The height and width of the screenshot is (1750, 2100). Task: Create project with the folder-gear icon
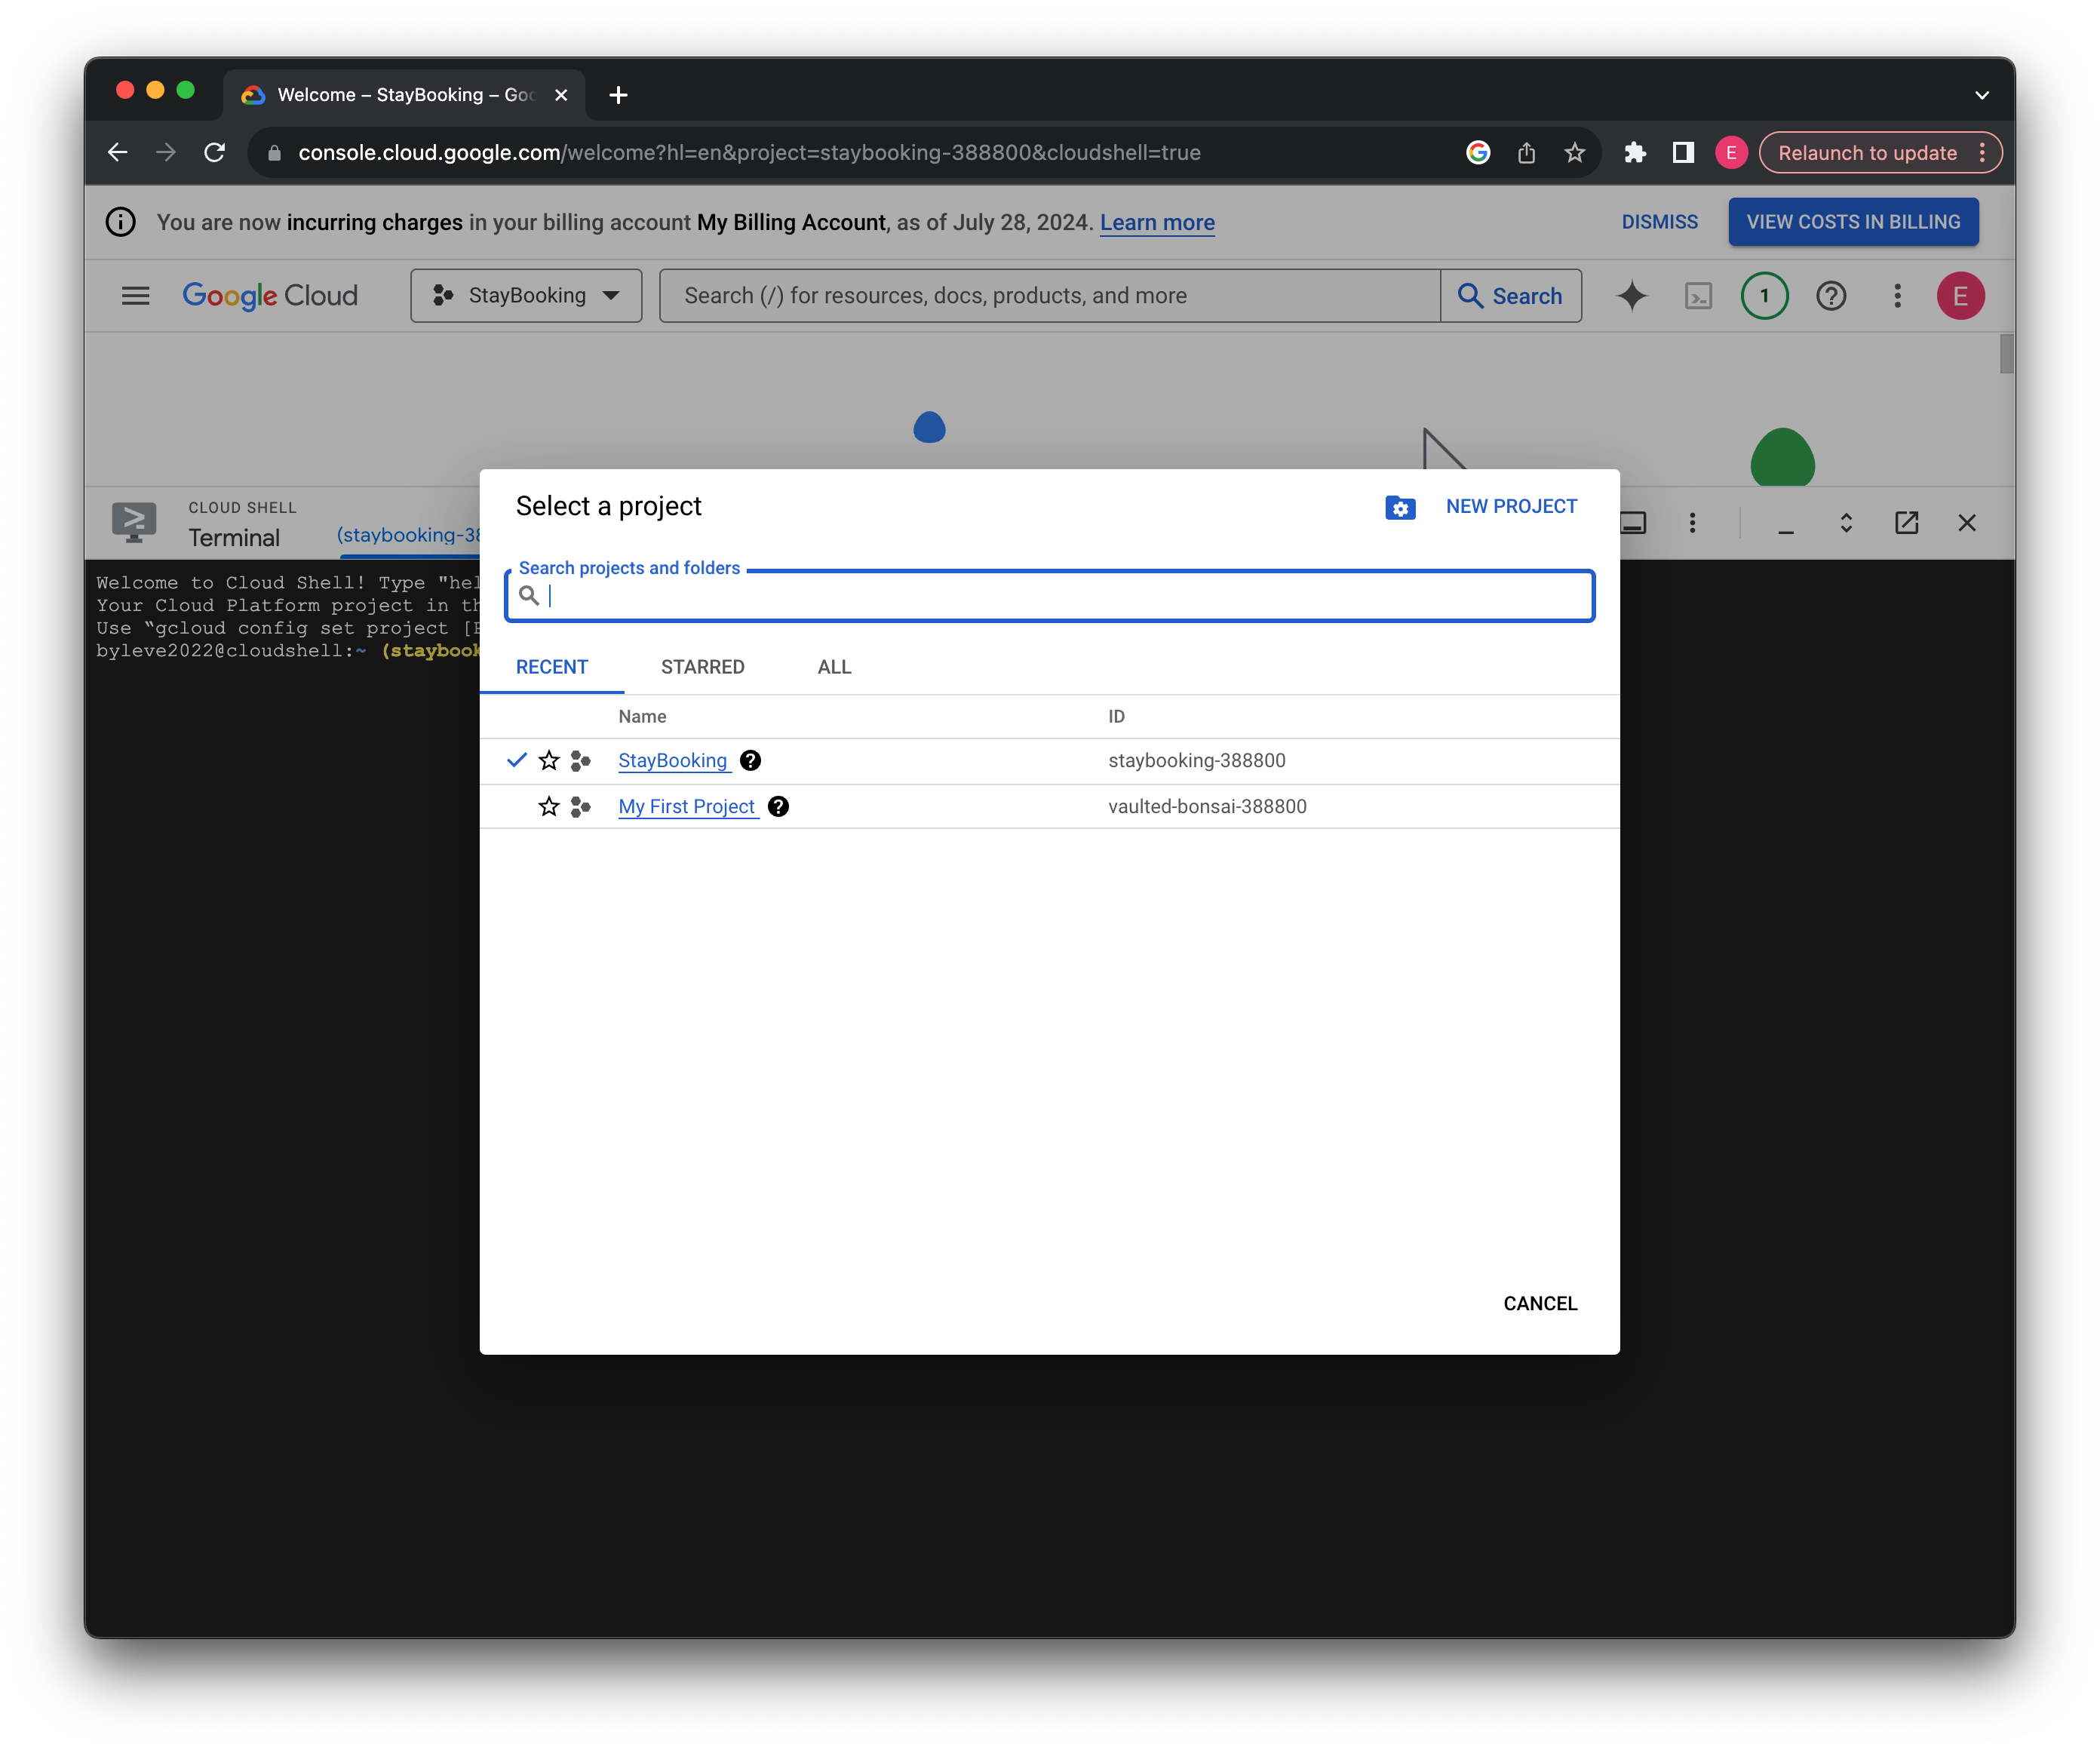1400,507
